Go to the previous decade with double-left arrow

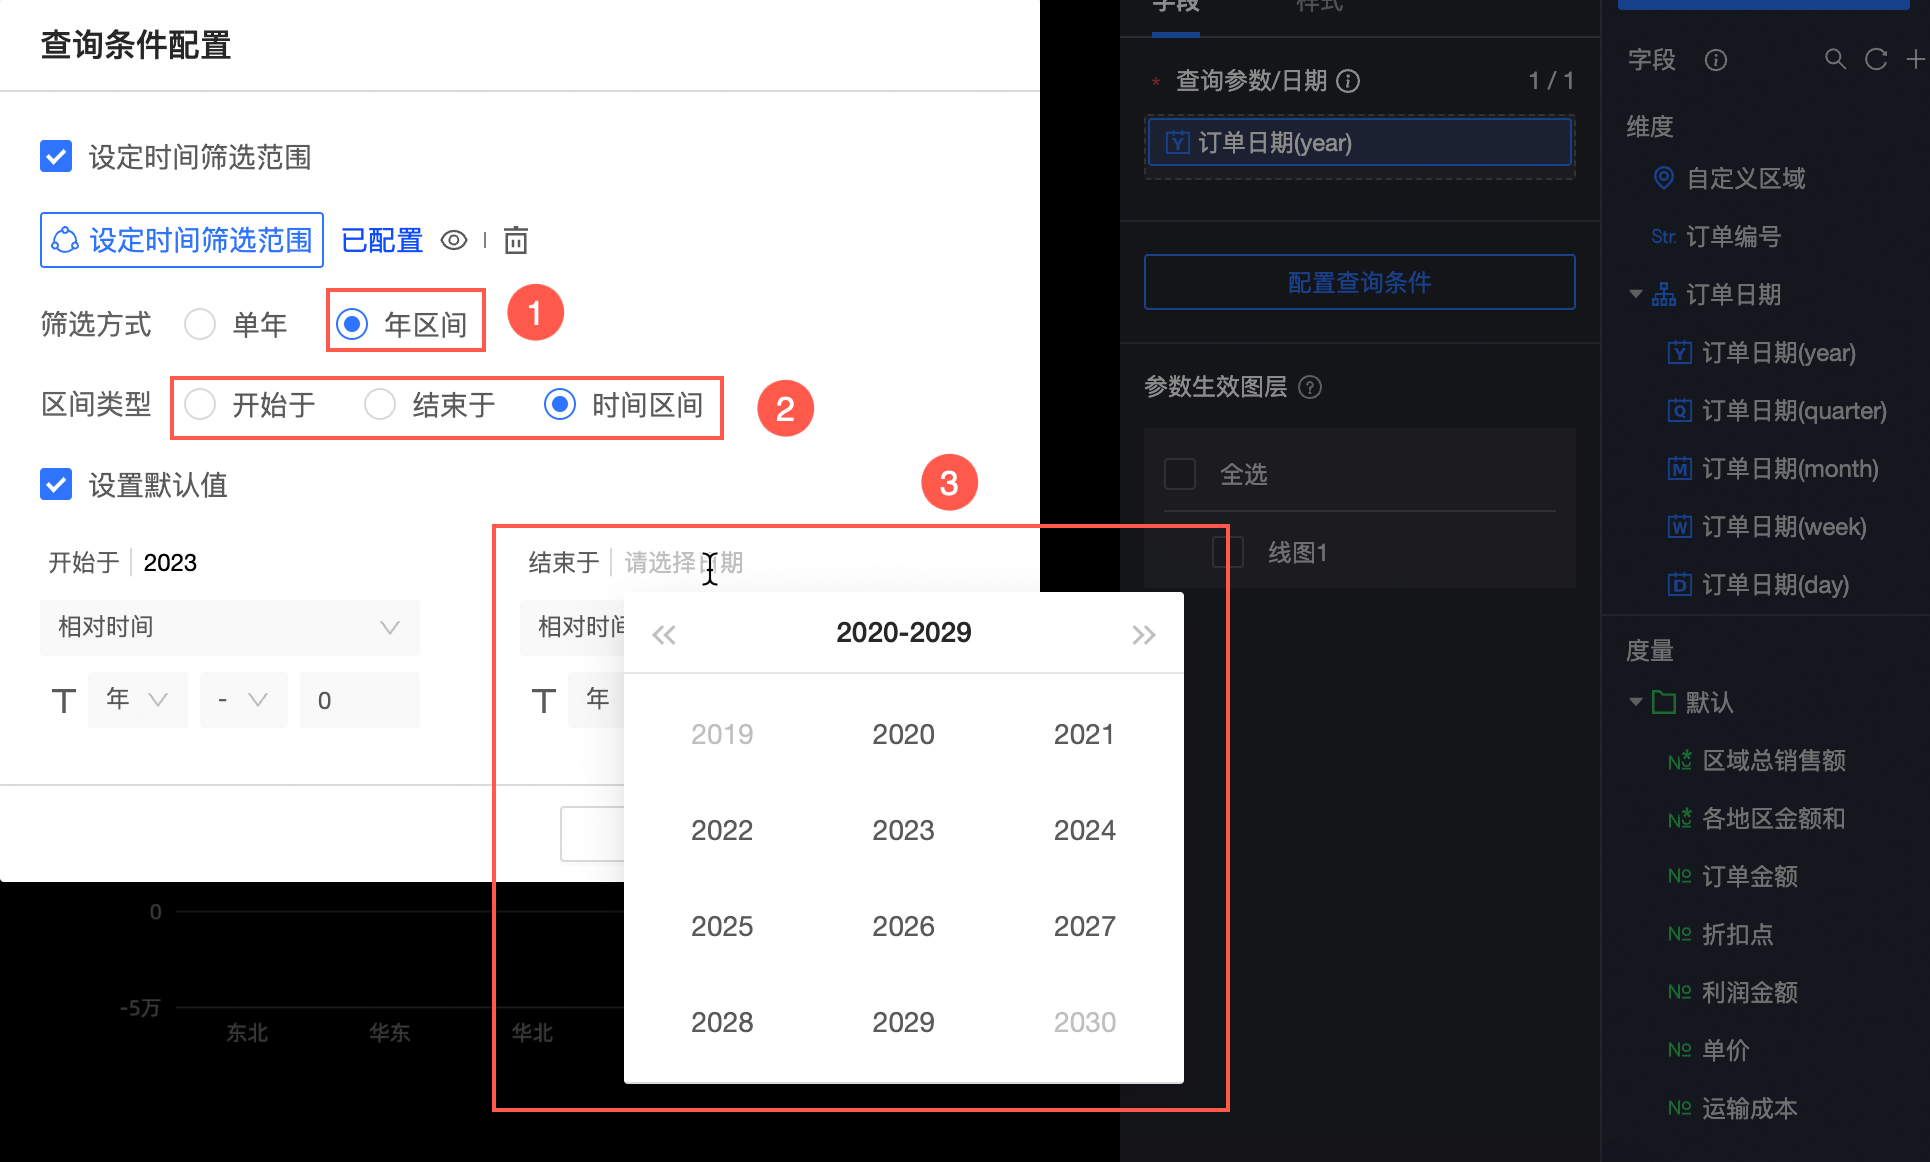point(664,634)
